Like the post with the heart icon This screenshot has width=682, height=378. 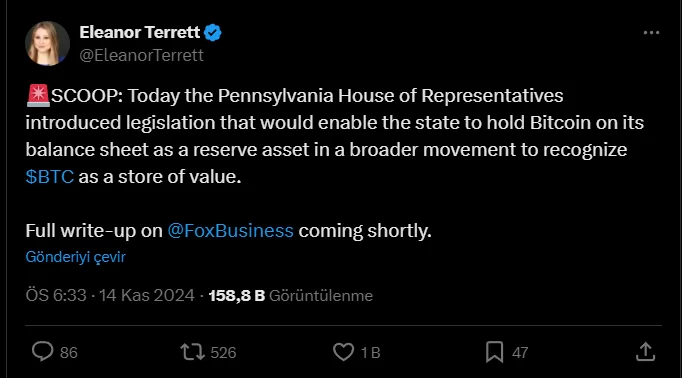[x=344, y=352]
